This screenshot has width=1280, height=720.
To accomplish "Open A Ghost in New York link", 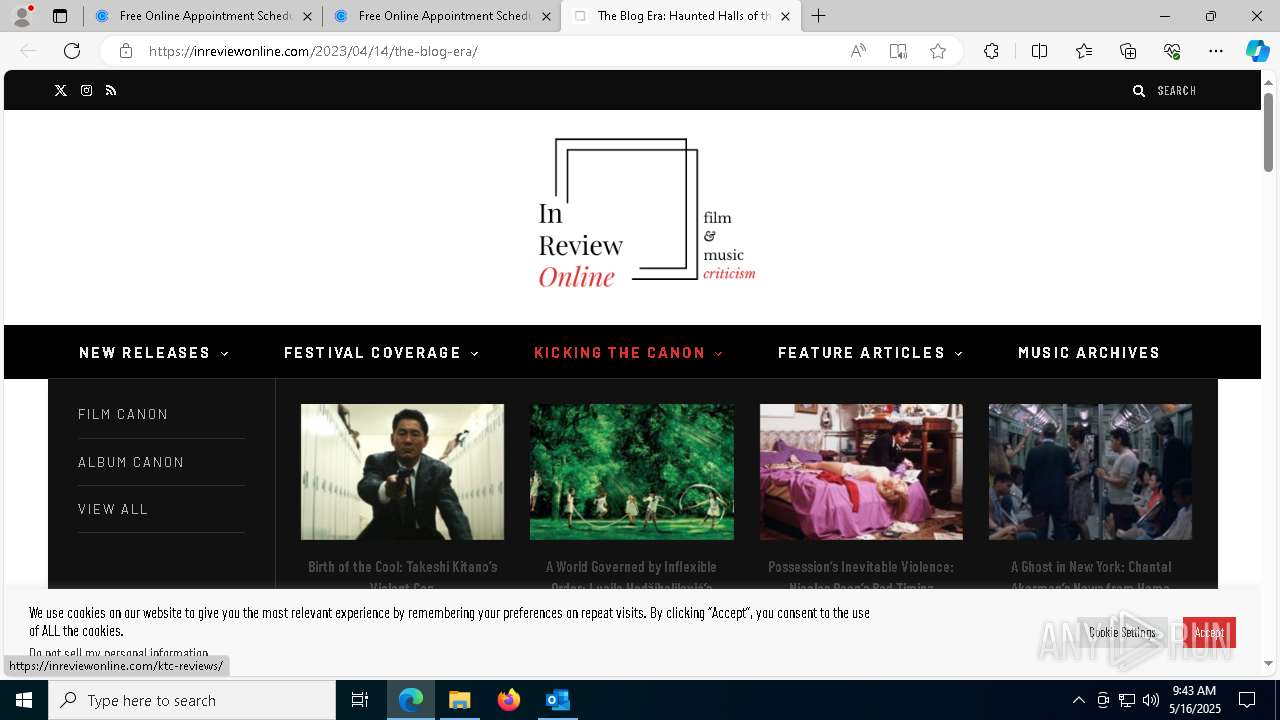I will [1090, 577].
